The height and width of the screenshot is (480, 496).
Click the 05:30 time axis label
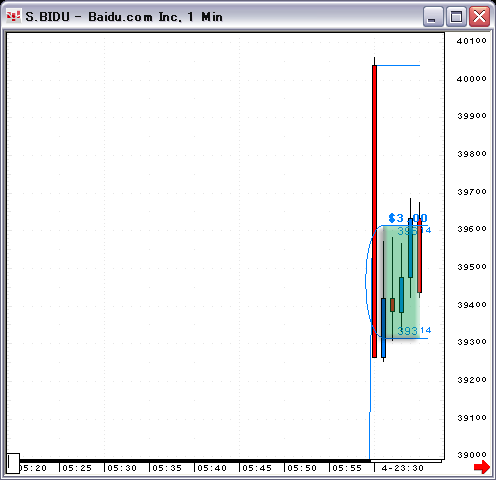(122, 468)
